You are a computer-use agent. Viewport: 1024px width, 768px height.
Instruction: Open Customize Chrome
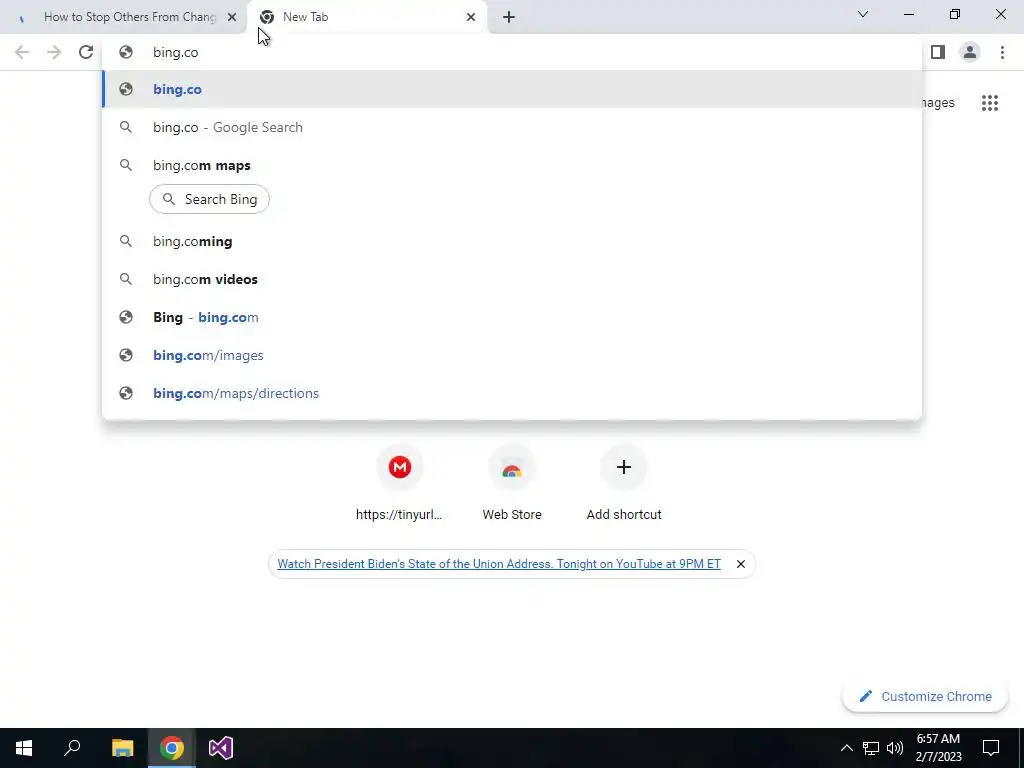pos(925,697)
